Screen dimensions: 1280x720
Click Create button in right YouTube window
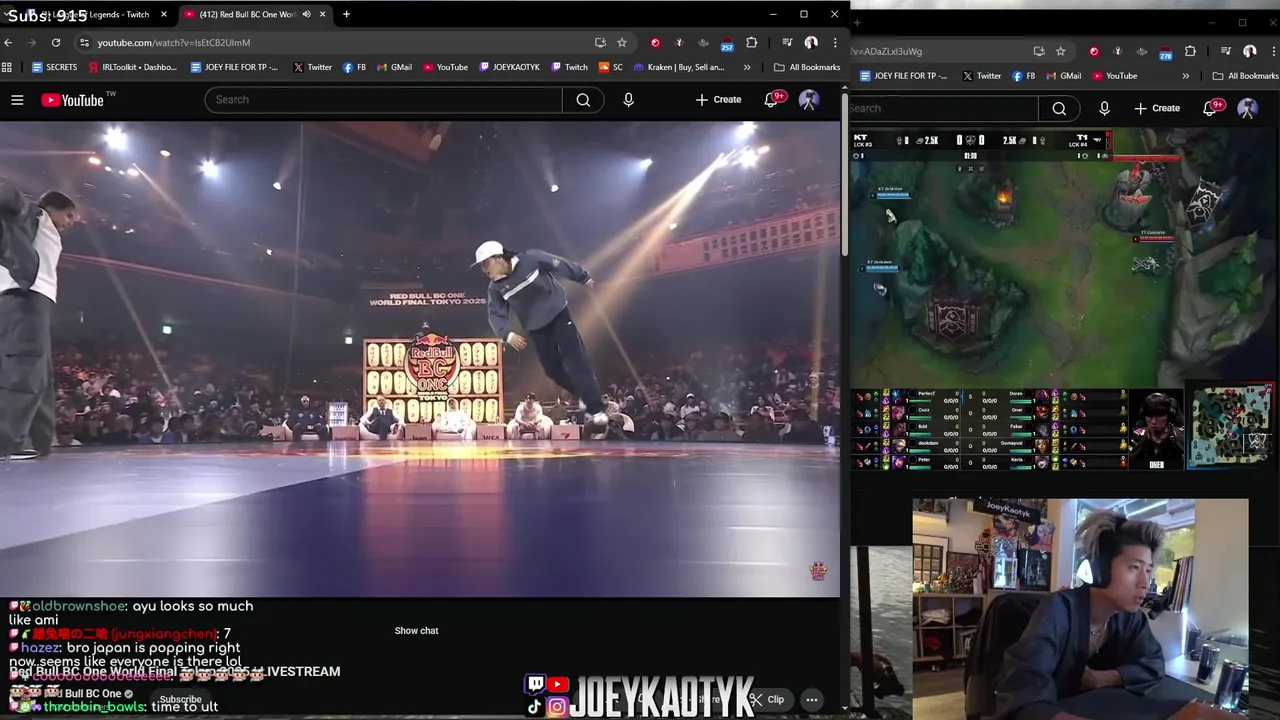coord(1157,108)
